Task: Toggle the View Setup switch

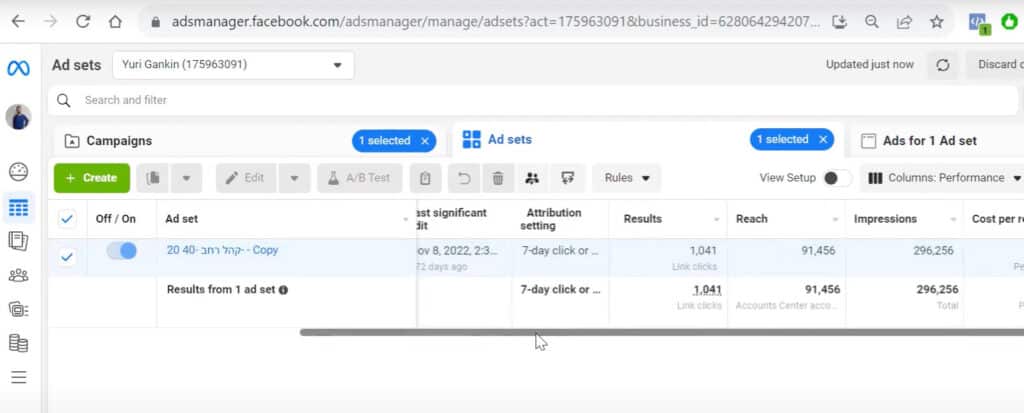Action: coord(836,178)
